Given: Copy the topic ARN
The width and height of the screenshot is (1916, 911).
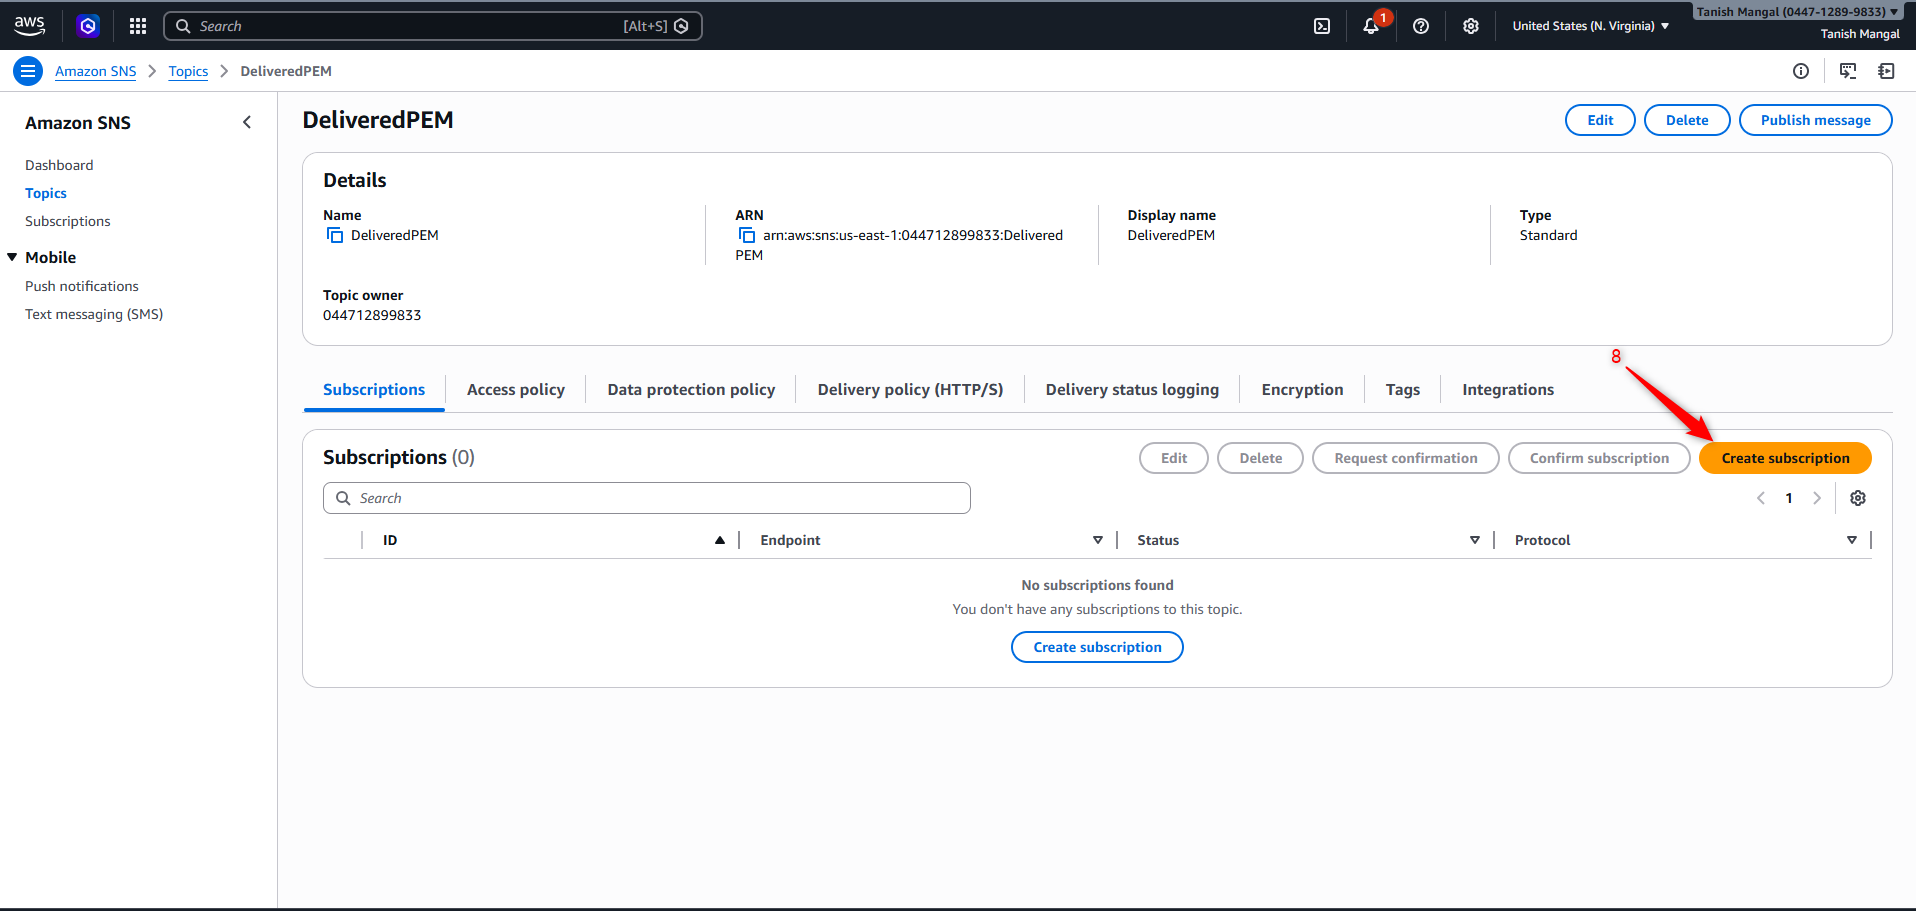Looking at the screenshot, I should [746, 235].
